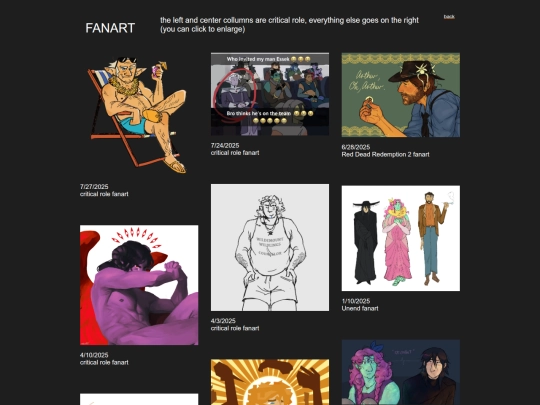Screen dimensions: 540x405
Task: Click the Red Dead Redemption 2 fanart caption
Action: pos(385,151)
